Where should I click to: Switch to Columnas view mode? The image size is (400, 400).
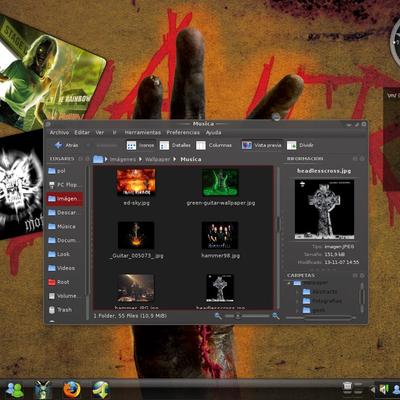pos(214,145)
